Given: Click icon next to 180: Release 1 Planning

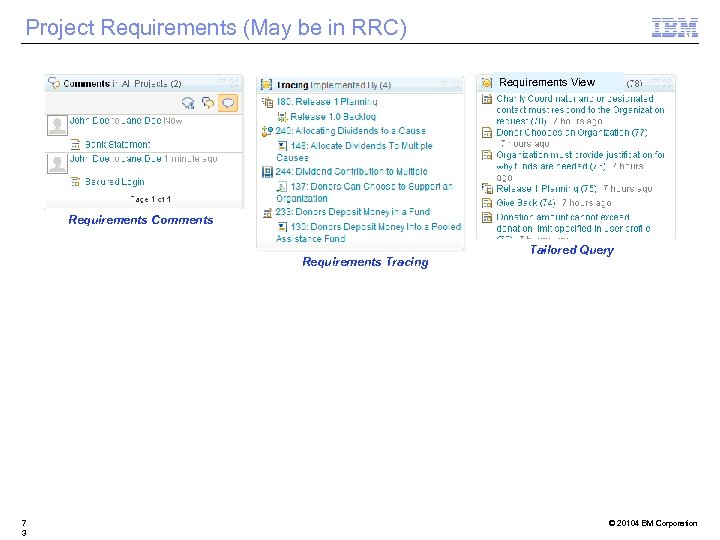Looking at the screenshot, I should tap(267, 102).
